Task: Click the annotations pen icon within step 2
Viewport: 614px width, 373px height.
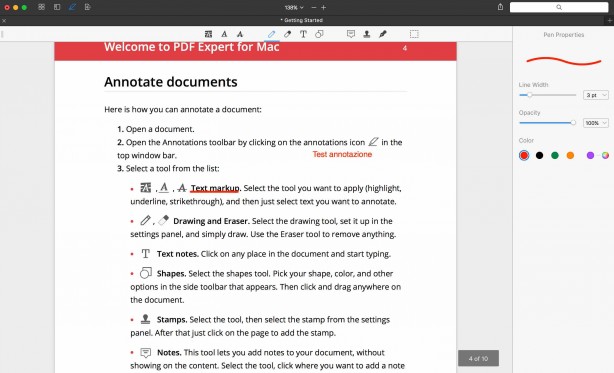Action: click(373, 141)
